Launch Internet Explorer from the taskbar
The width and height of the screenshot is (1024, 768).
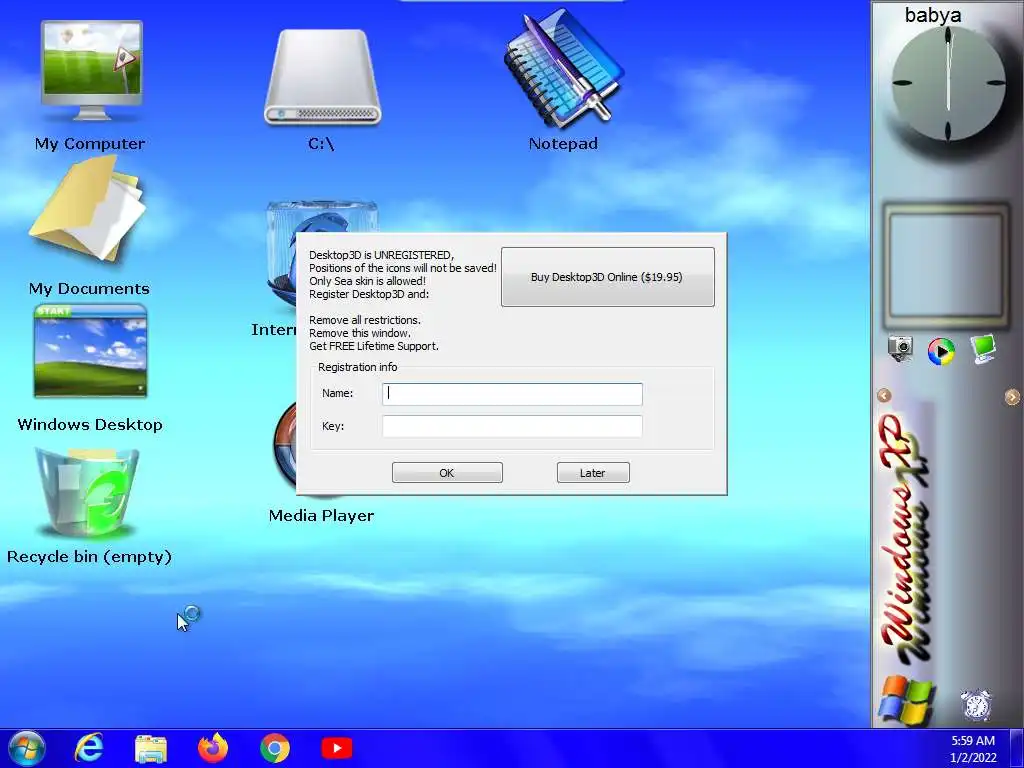[x=89, y=748]
